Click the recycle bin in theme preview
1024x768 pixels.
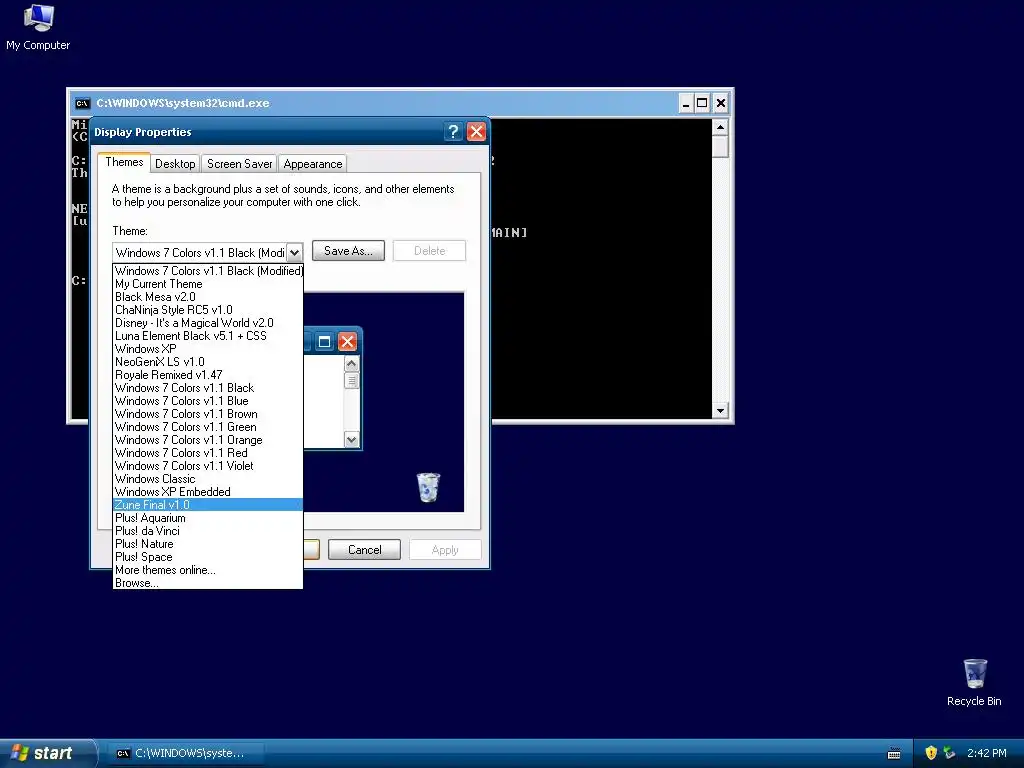(428, 487)
